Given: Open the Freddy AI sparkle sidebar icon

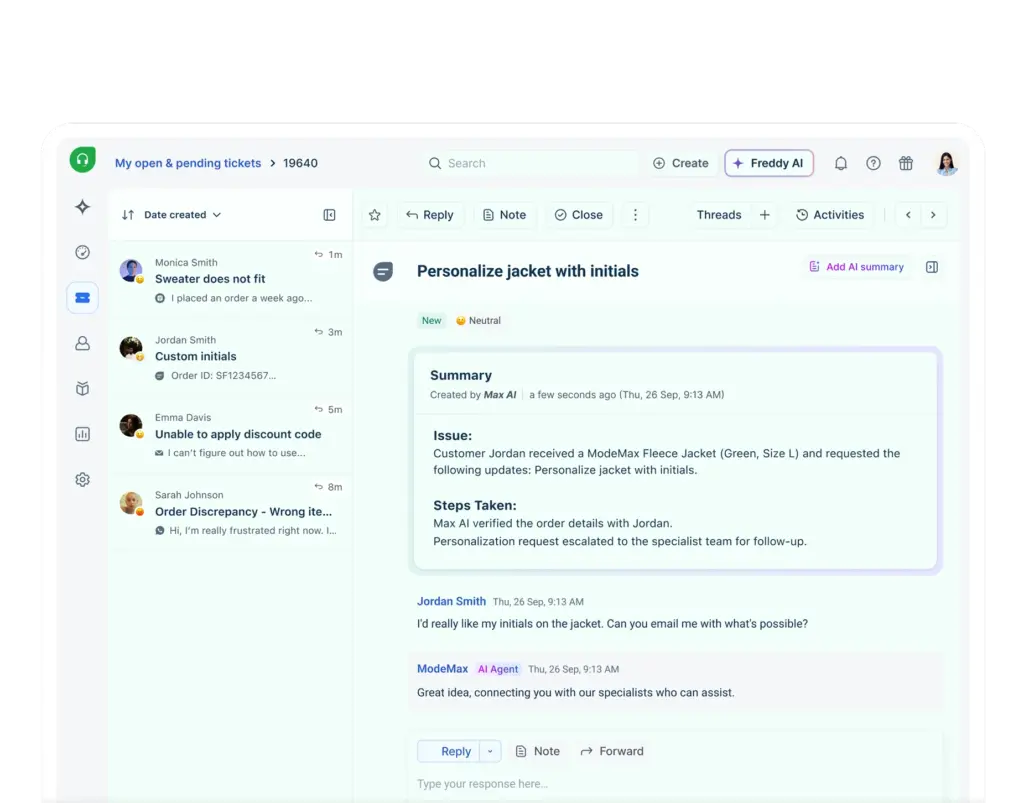Looking at the screenshot, I should click(82, 207).
